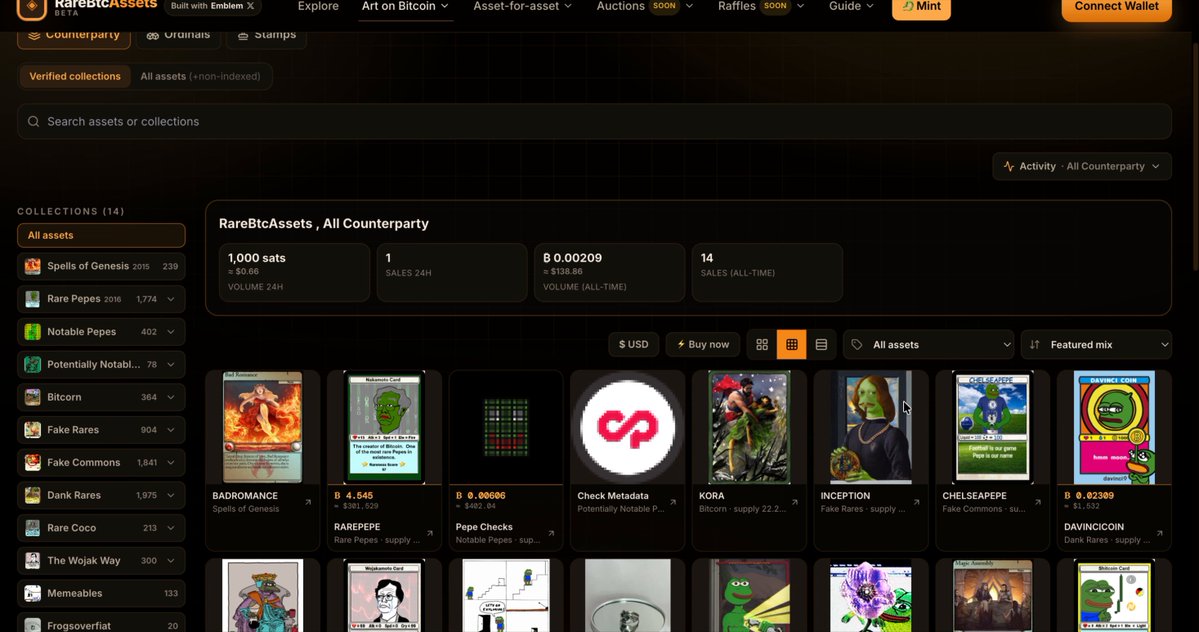Open the Featured mix sort dropdown
Screen dimensions: 1199x632
point(1096,345)
